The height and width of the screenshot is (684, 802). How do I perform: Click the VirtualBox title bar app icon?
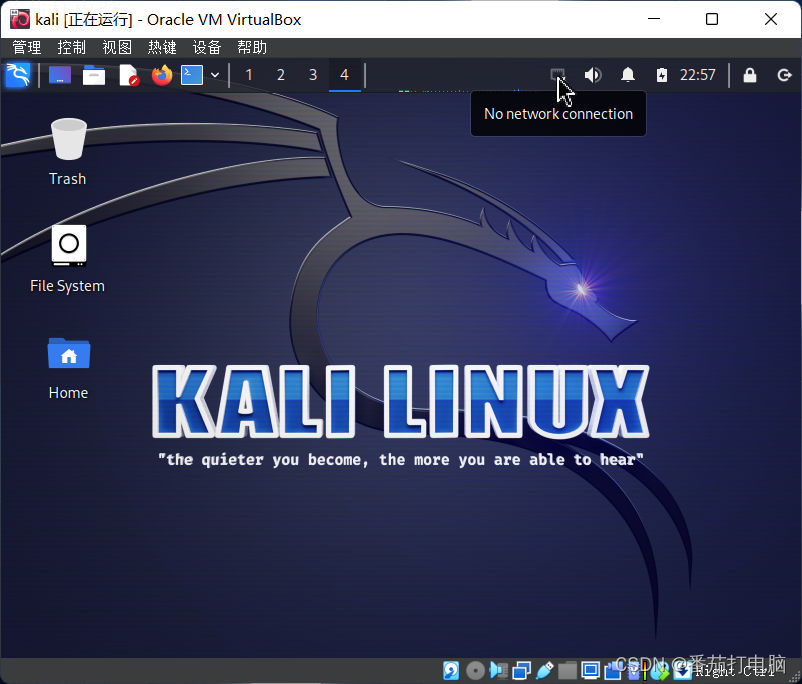pyautogui.click(x=20, y=19)
